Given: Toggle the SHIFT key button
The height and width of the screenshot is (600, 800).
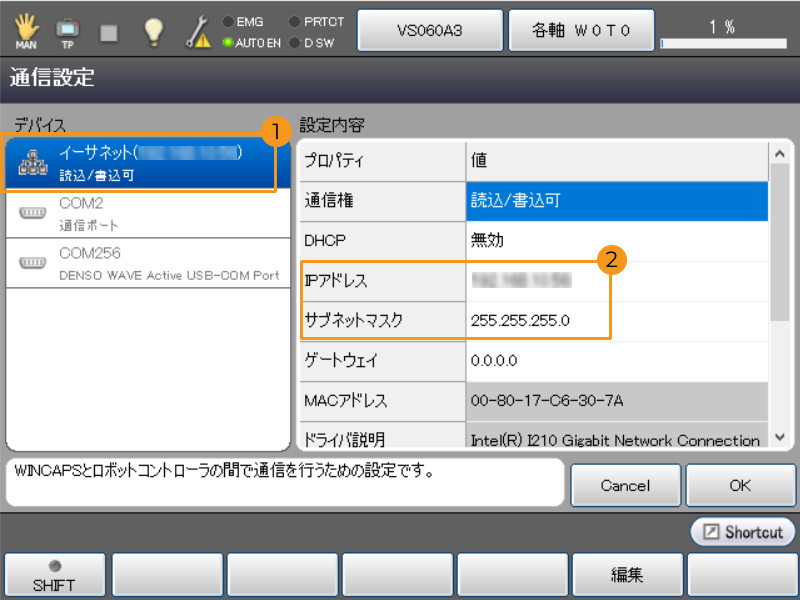Looking at the screenshot, I should click(x=54, y=575).
